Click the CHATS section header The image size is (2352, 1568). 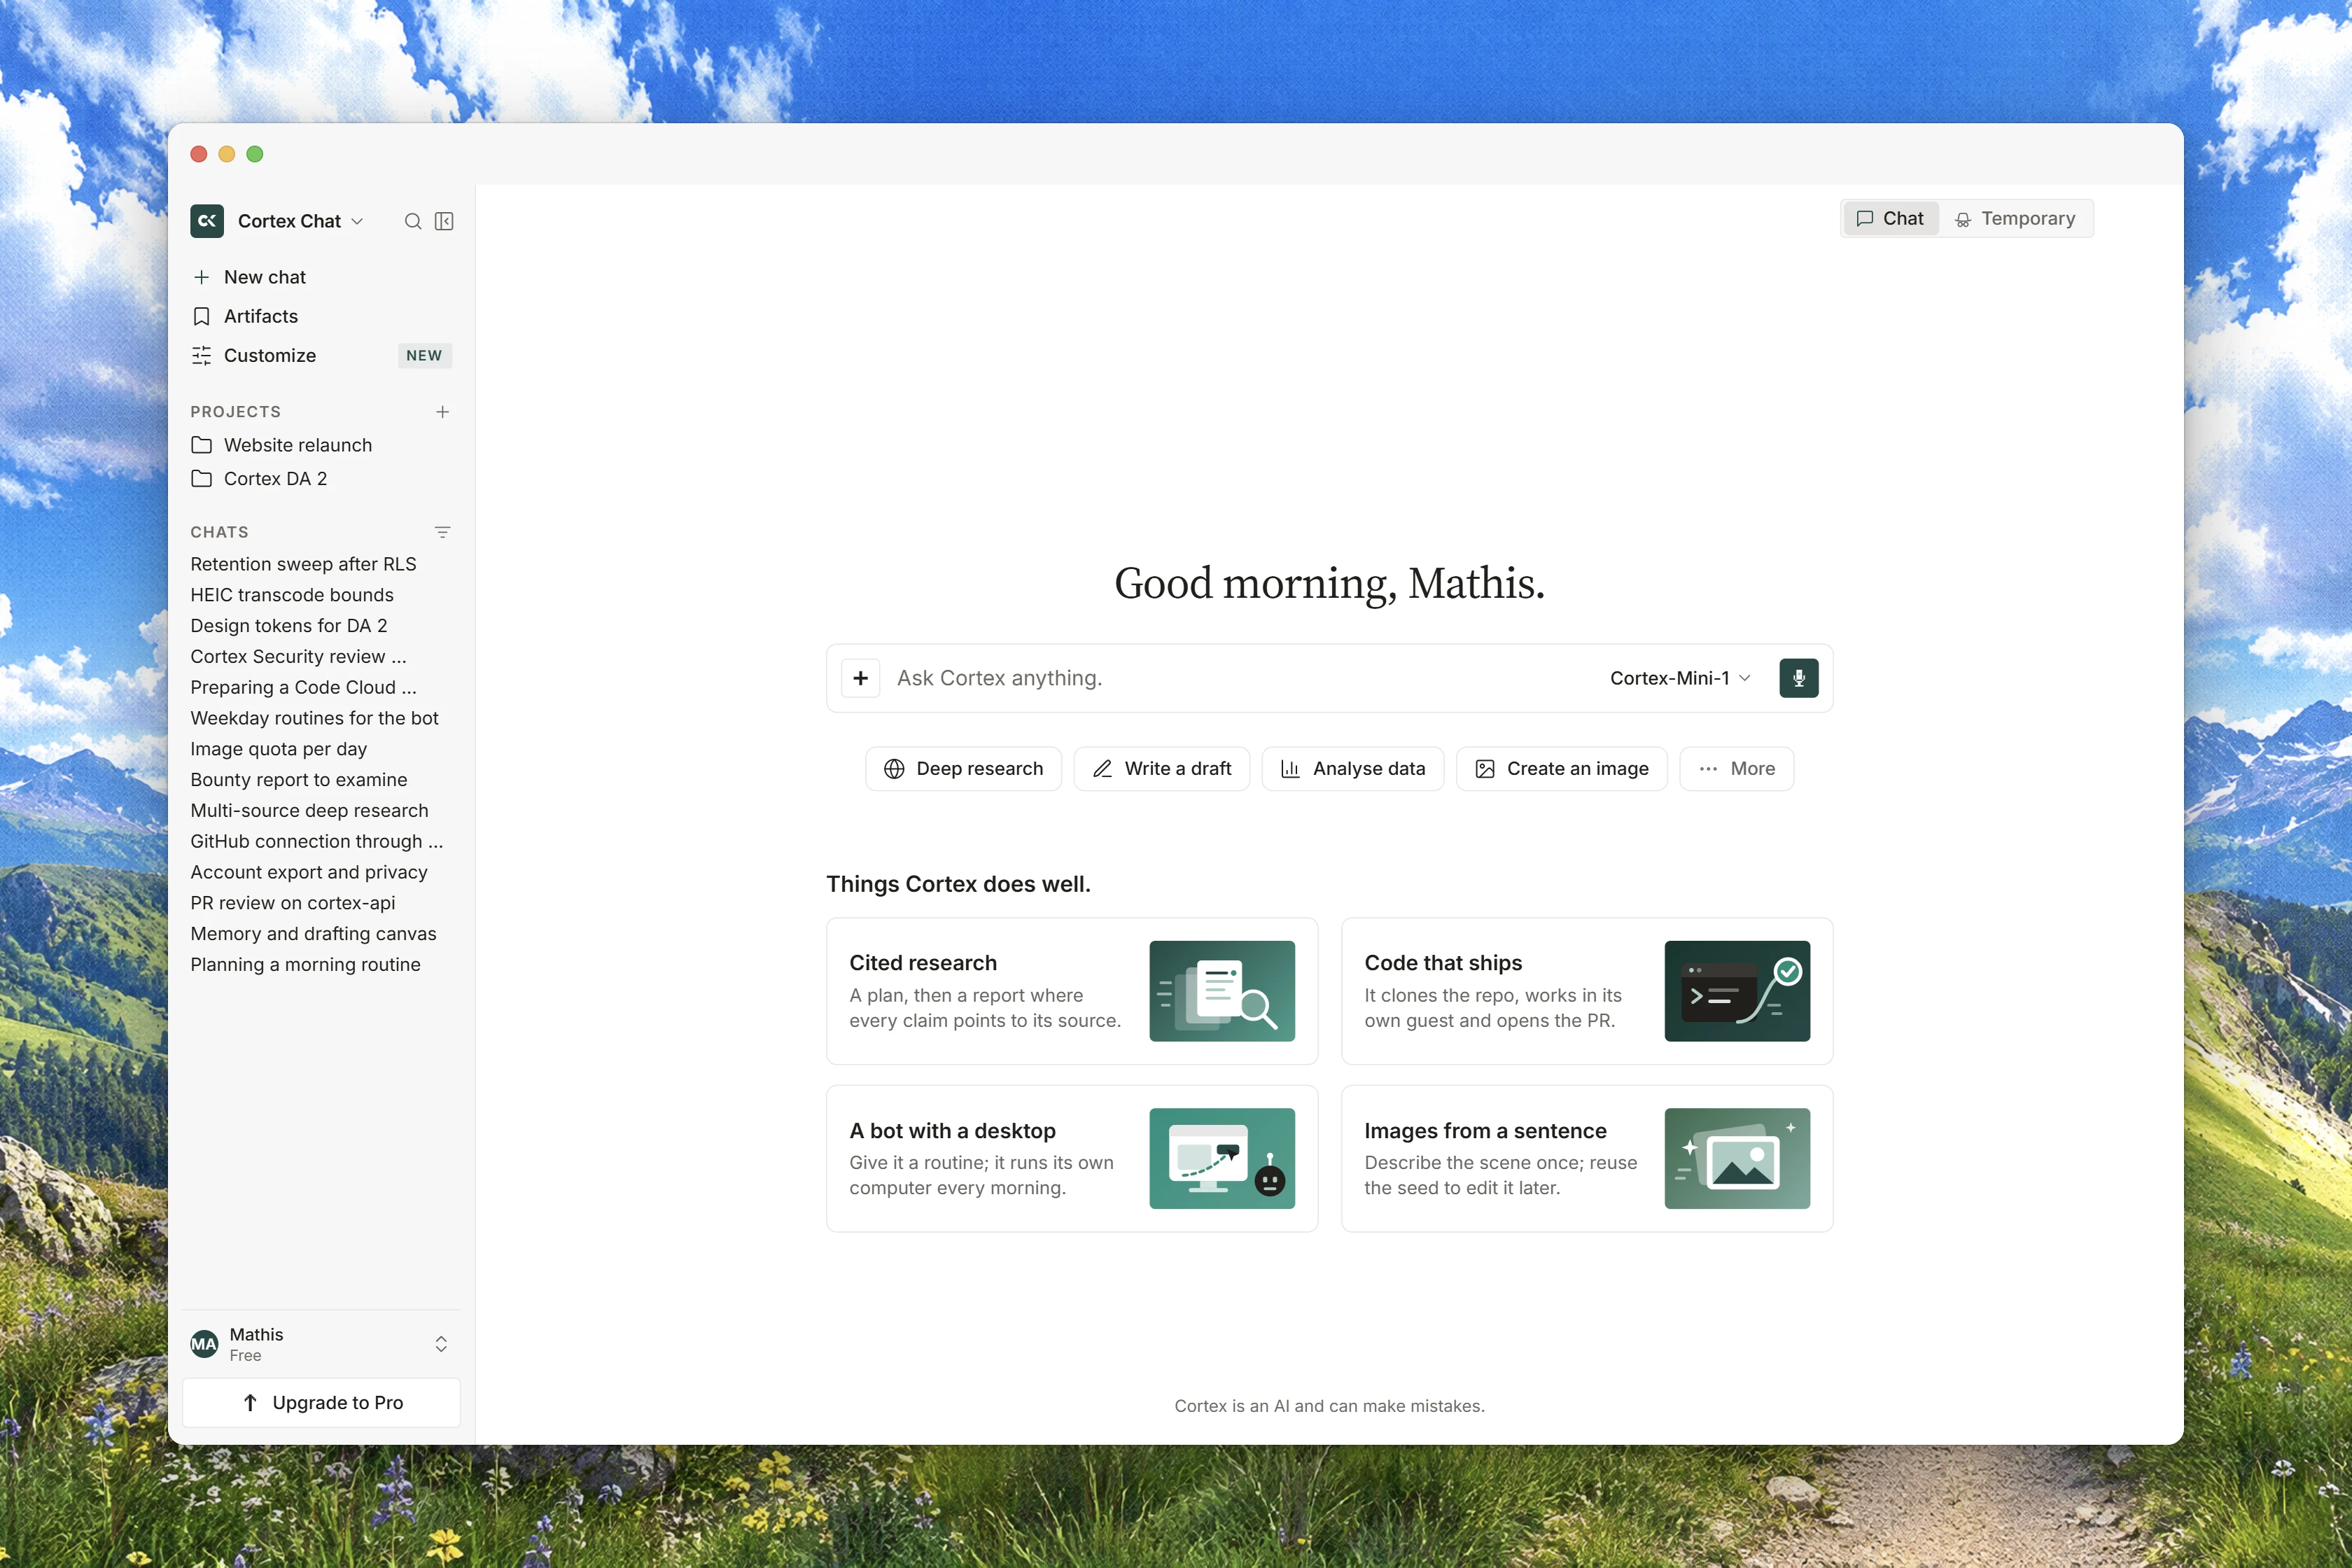(x=220, y=532)
